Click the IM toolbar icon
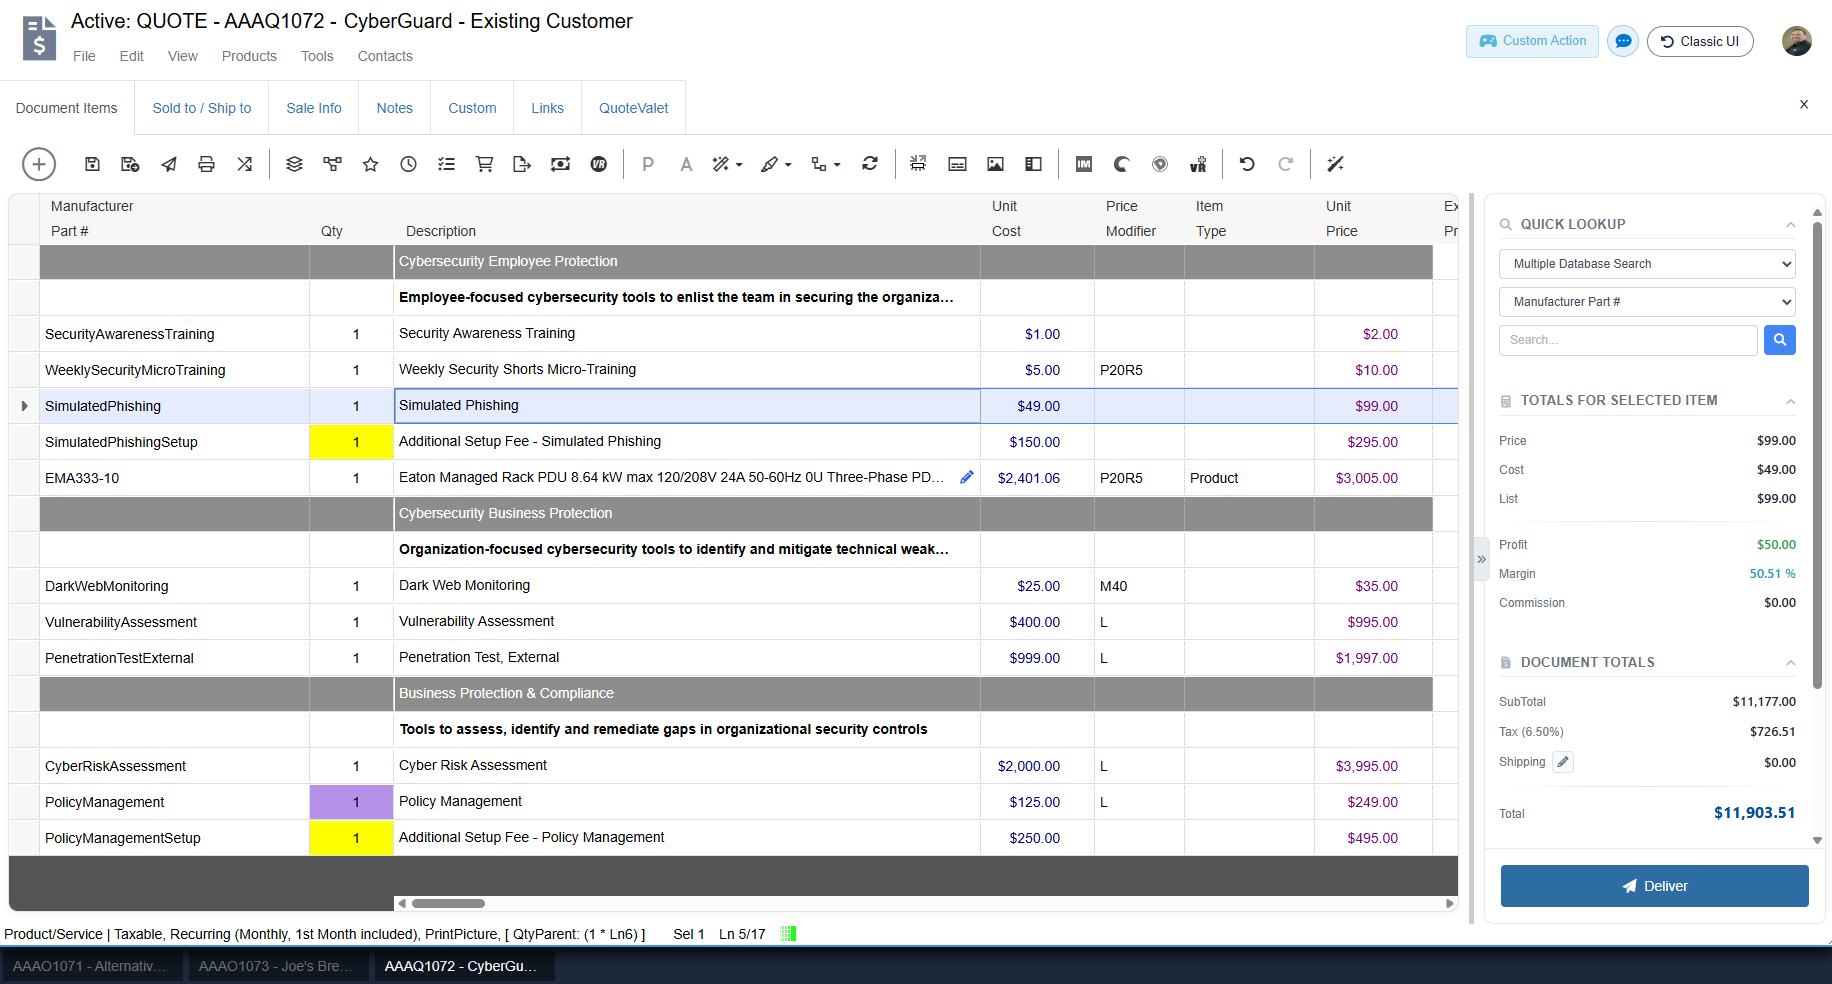The image size is (1832, 984). click(x=1084, y=164)
